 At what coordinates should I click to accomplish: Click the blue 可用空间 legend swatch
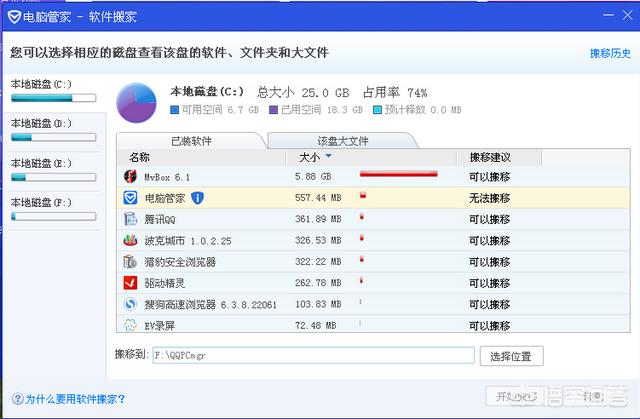175,110
